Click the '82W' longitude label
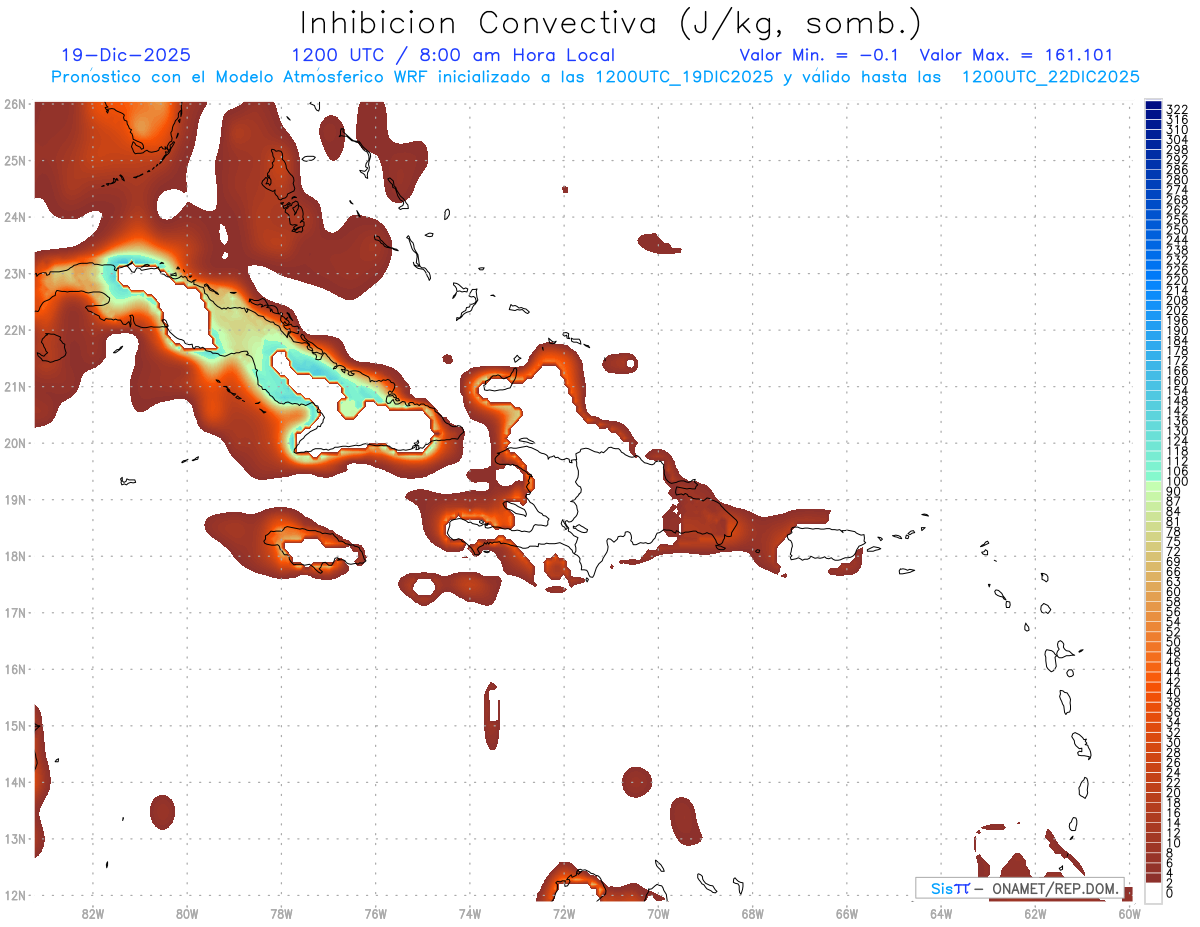 point(93,913)
